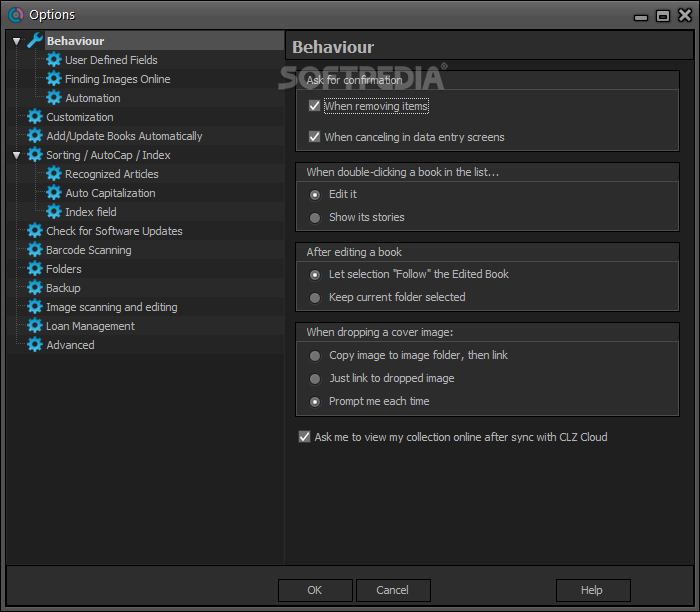Image resolution: width=700 pixels, height=612 pixels.
Task: Toggle Ask me to view collection online checkbox
Action: (304, 437)
